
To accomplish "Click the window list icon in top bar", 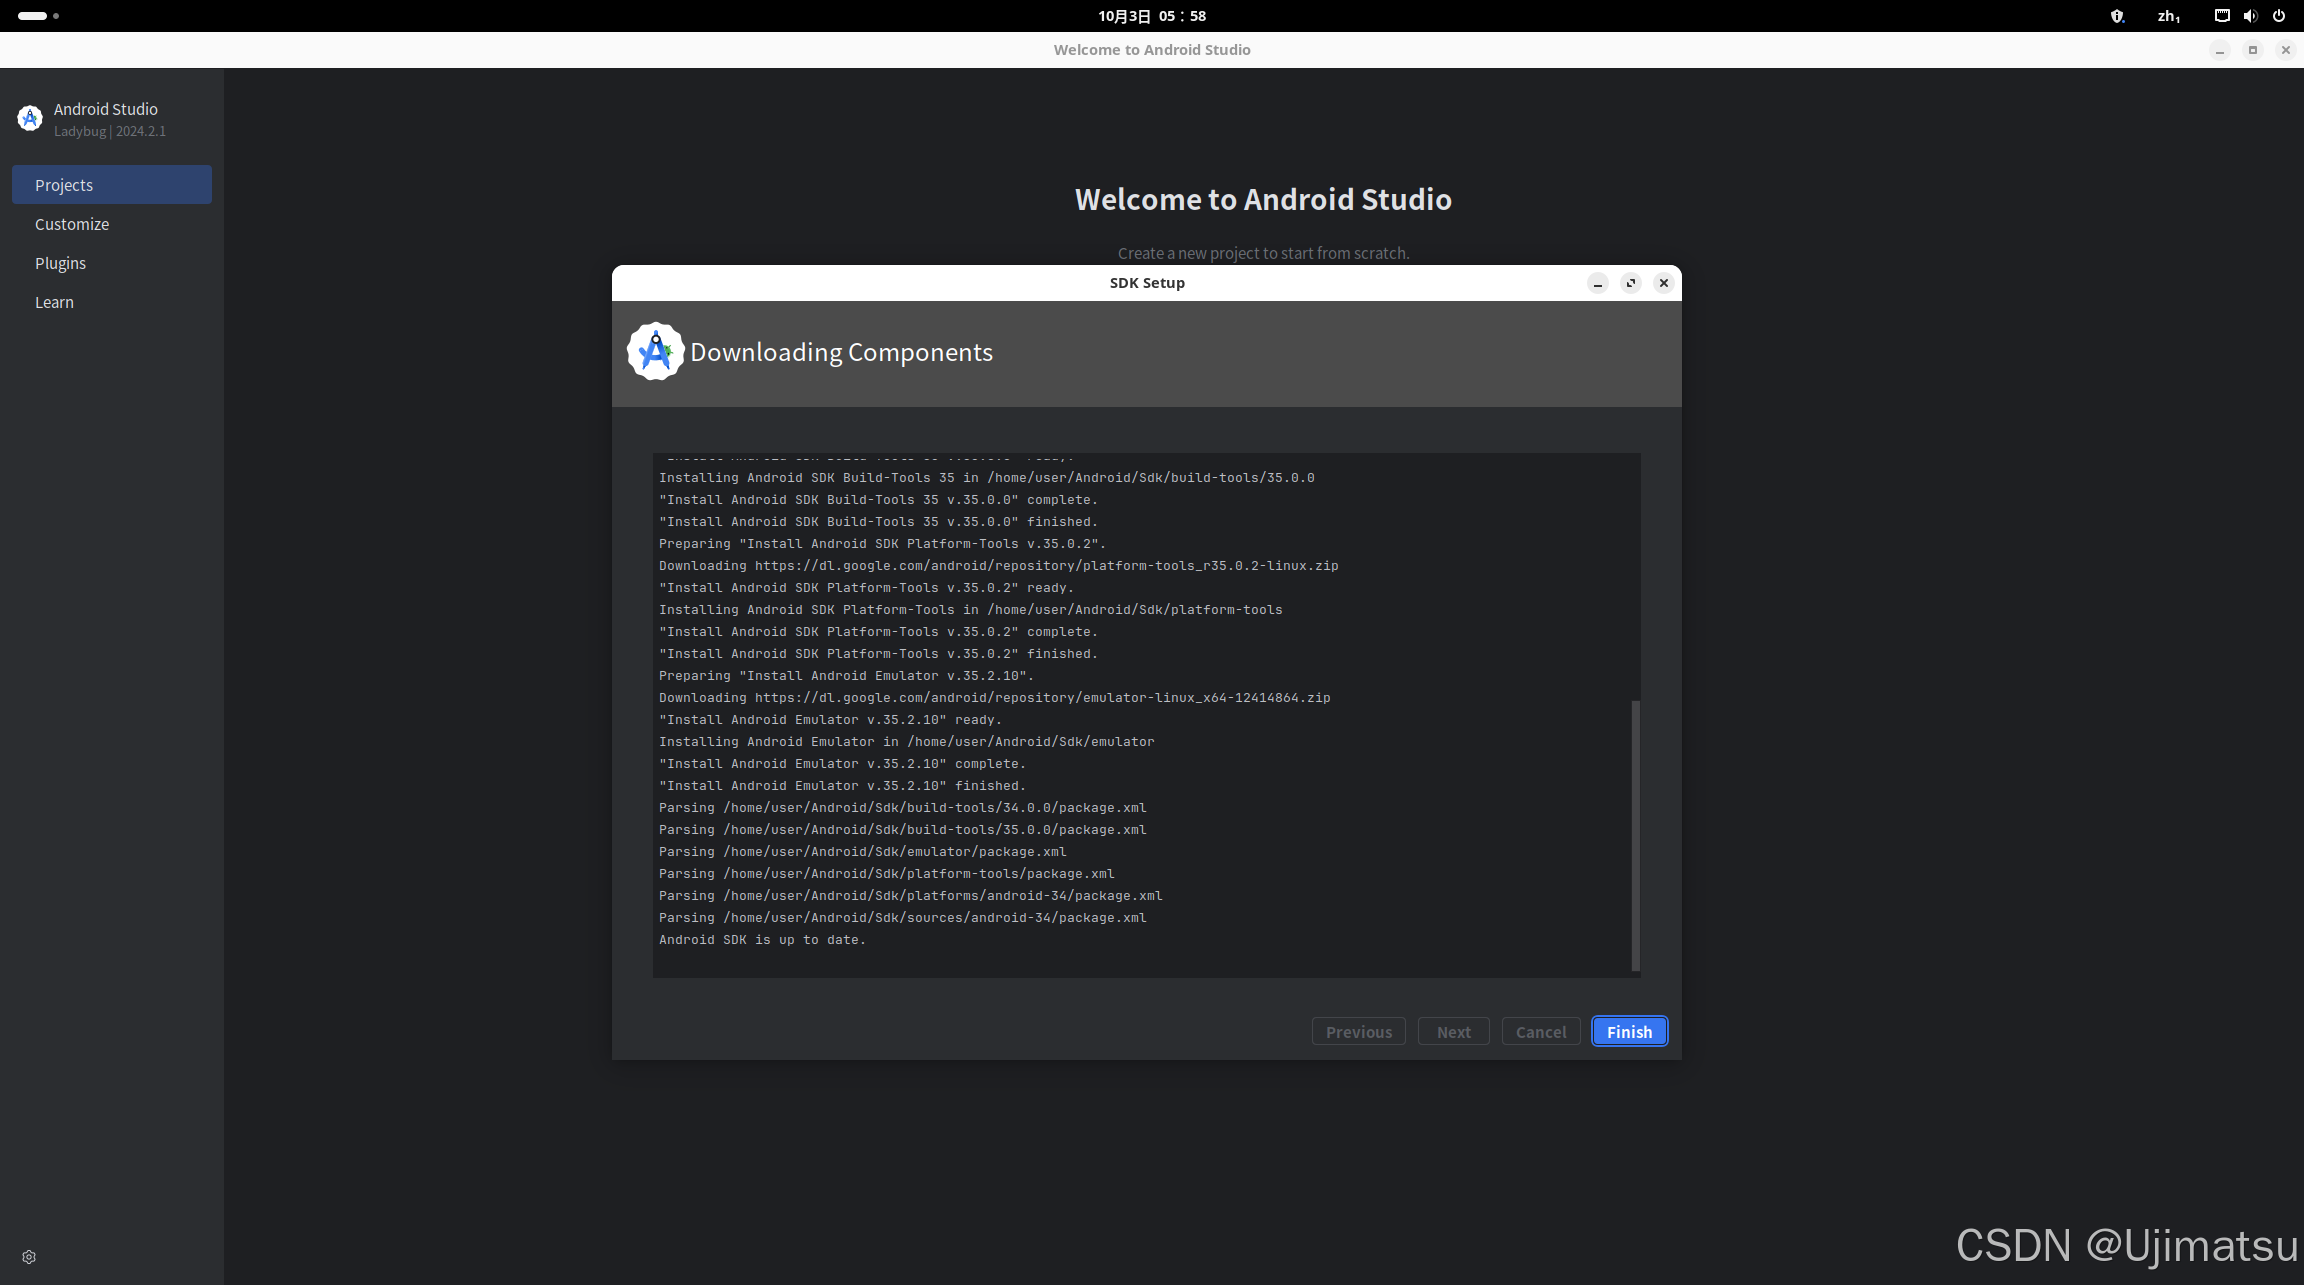I will pyautogui.click(x=2221, y=16).
